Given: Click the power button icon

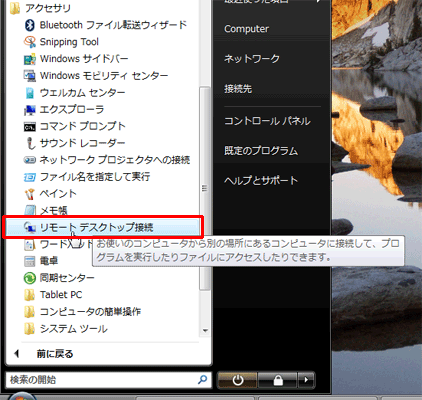Looking at the screenshot, I should point(237,380).
